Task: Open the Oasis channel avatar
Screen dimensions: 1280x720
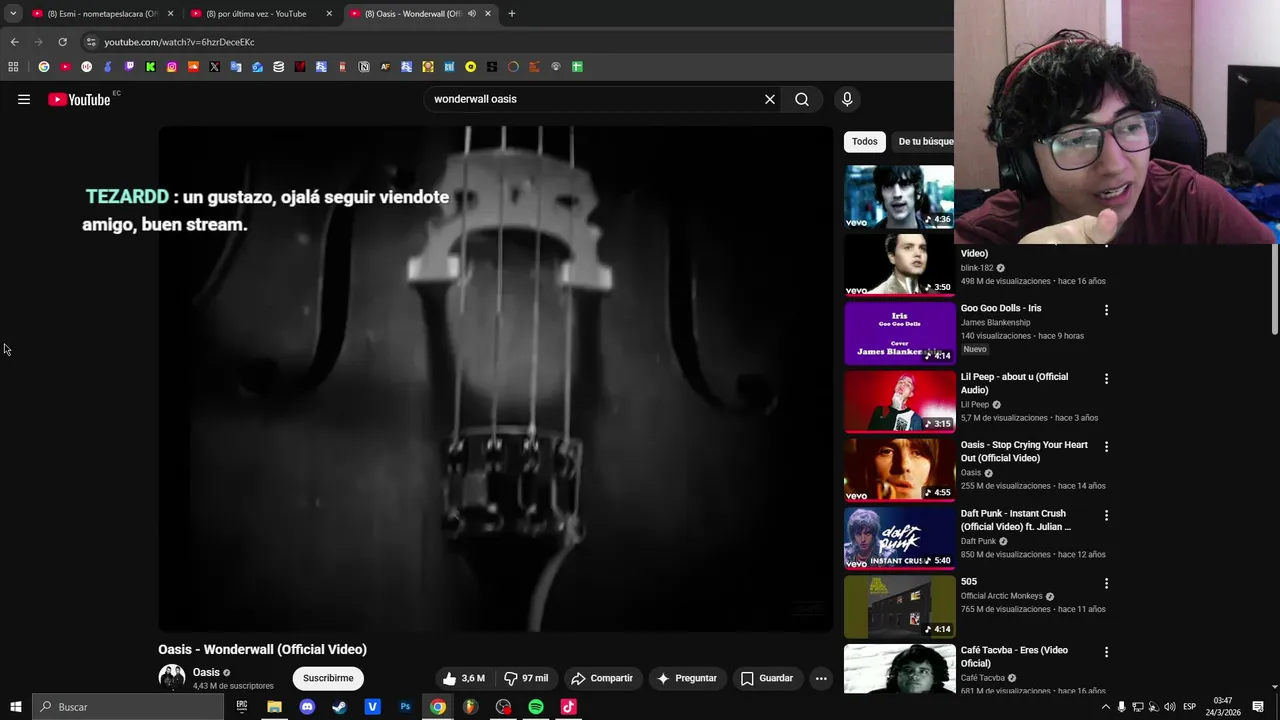Action: point(172,678)
